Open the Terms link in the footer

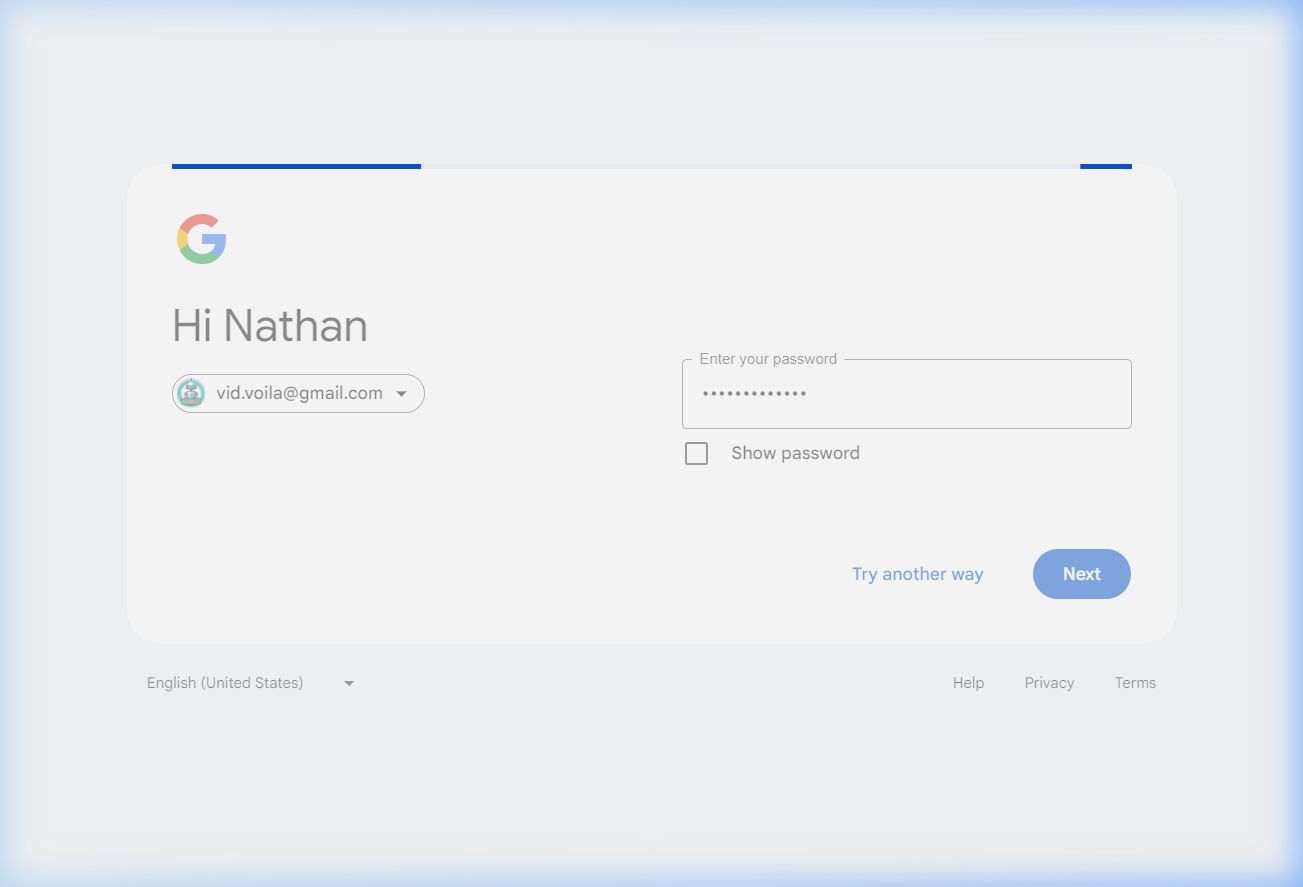(1135, 683)
